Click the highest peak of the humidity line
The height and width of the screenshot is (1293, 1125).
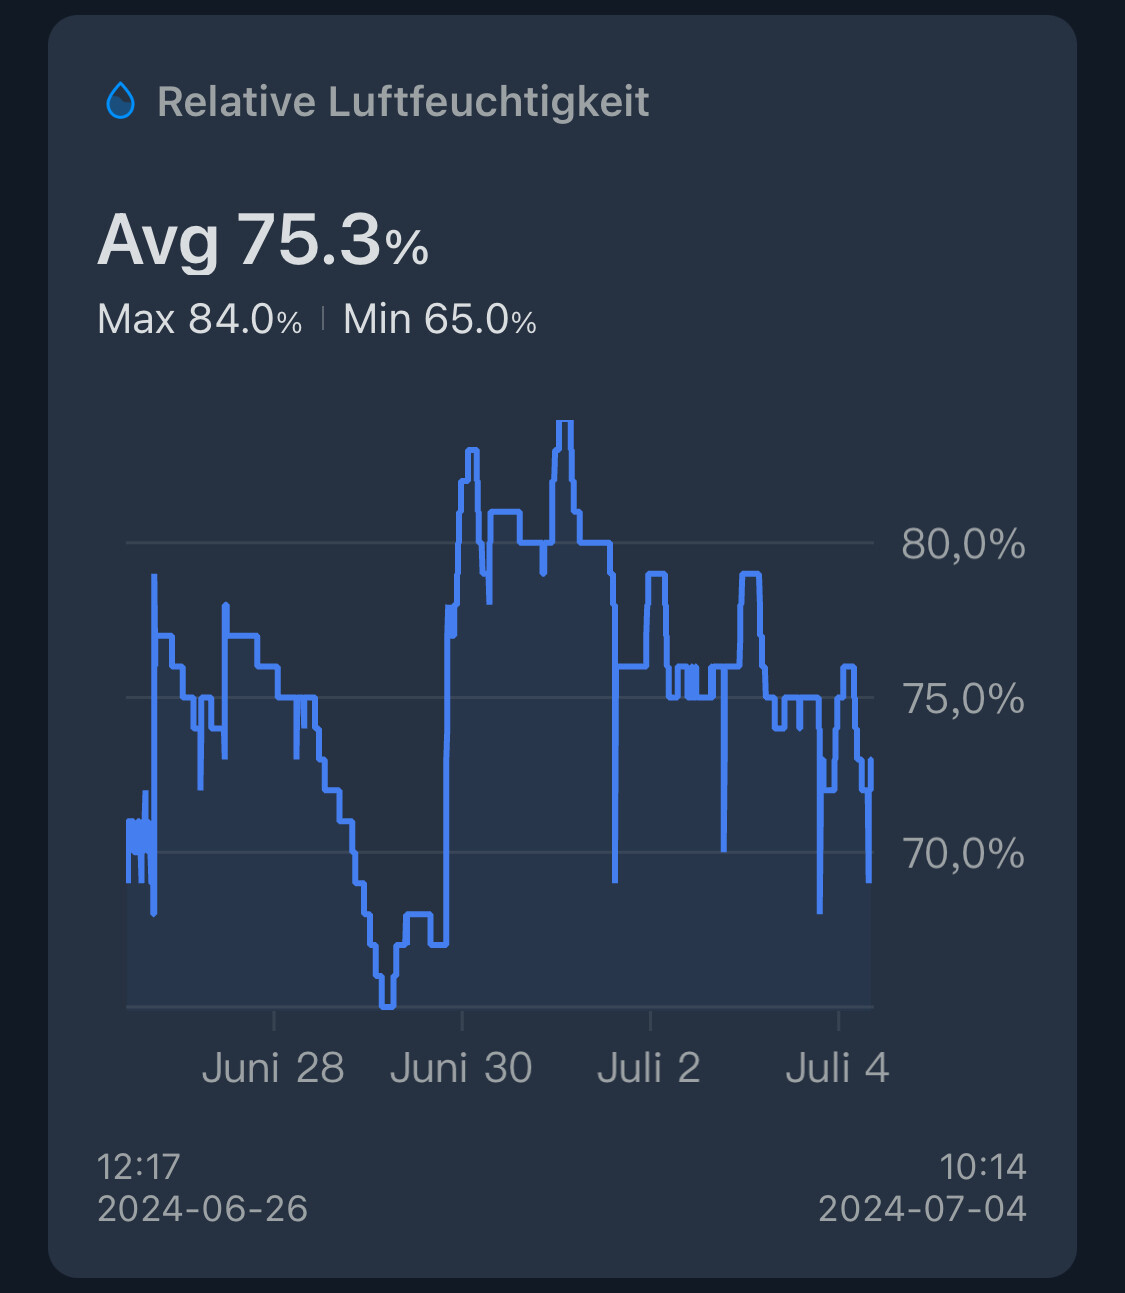pos(564,423)
